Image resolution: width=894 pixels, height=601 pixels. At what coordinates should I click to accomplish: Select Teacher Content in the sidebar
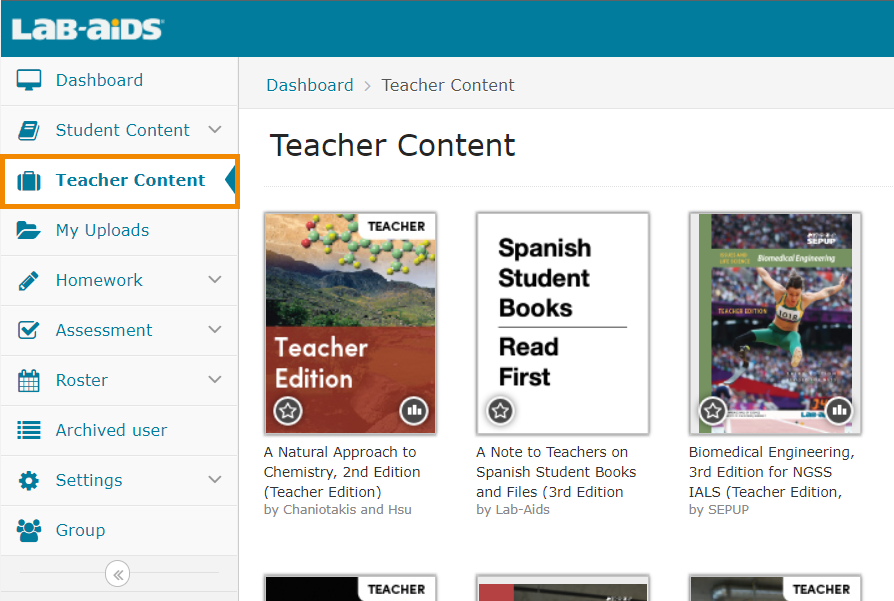click(130, 180)
